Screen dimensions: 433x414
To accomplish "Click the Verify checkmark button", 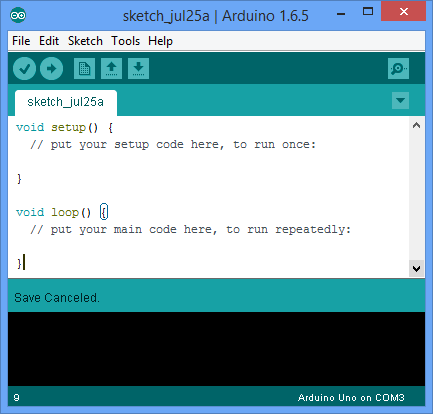I will [x=24, y=69].
